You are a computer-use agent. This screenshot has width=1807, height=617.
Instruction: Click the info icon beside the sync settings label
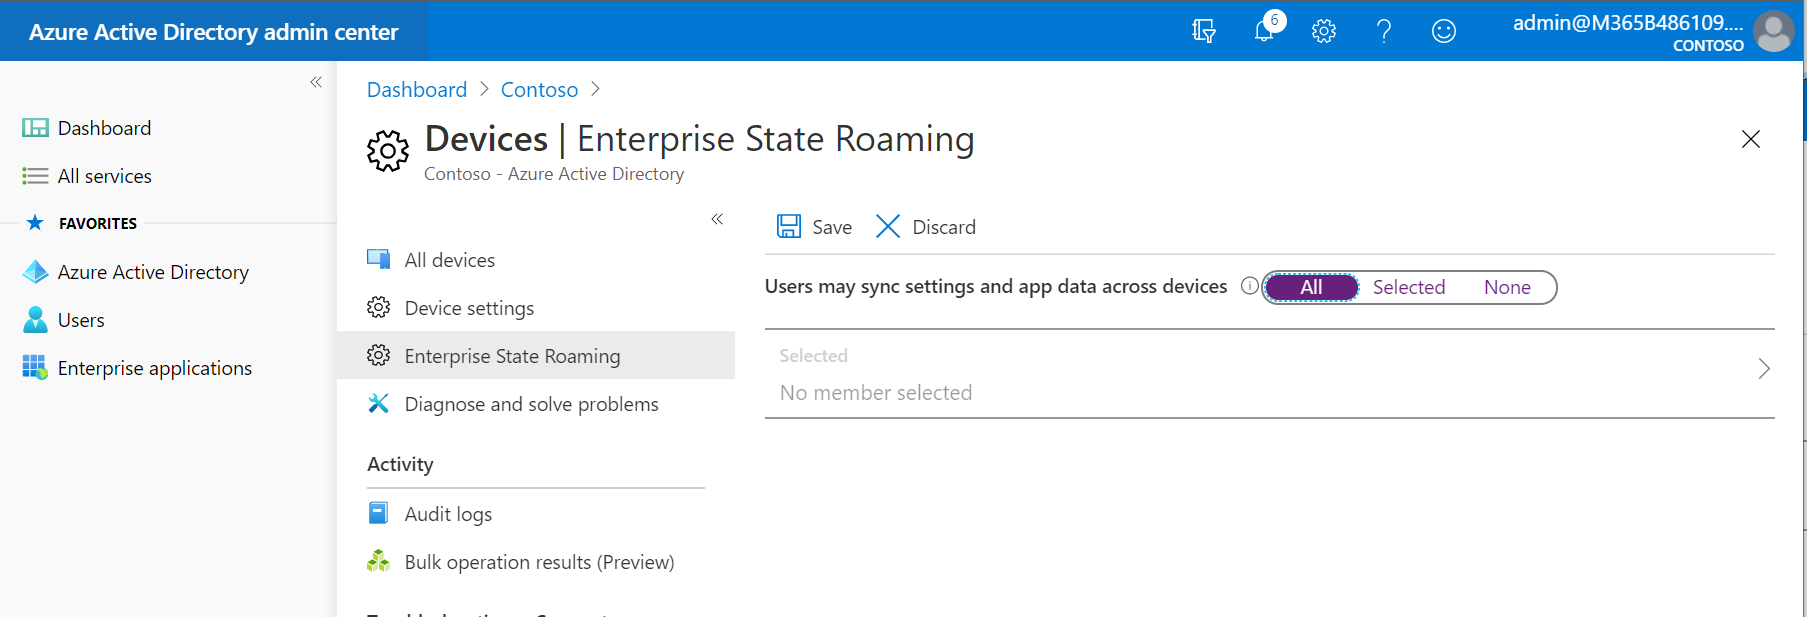coord(1249,286)
